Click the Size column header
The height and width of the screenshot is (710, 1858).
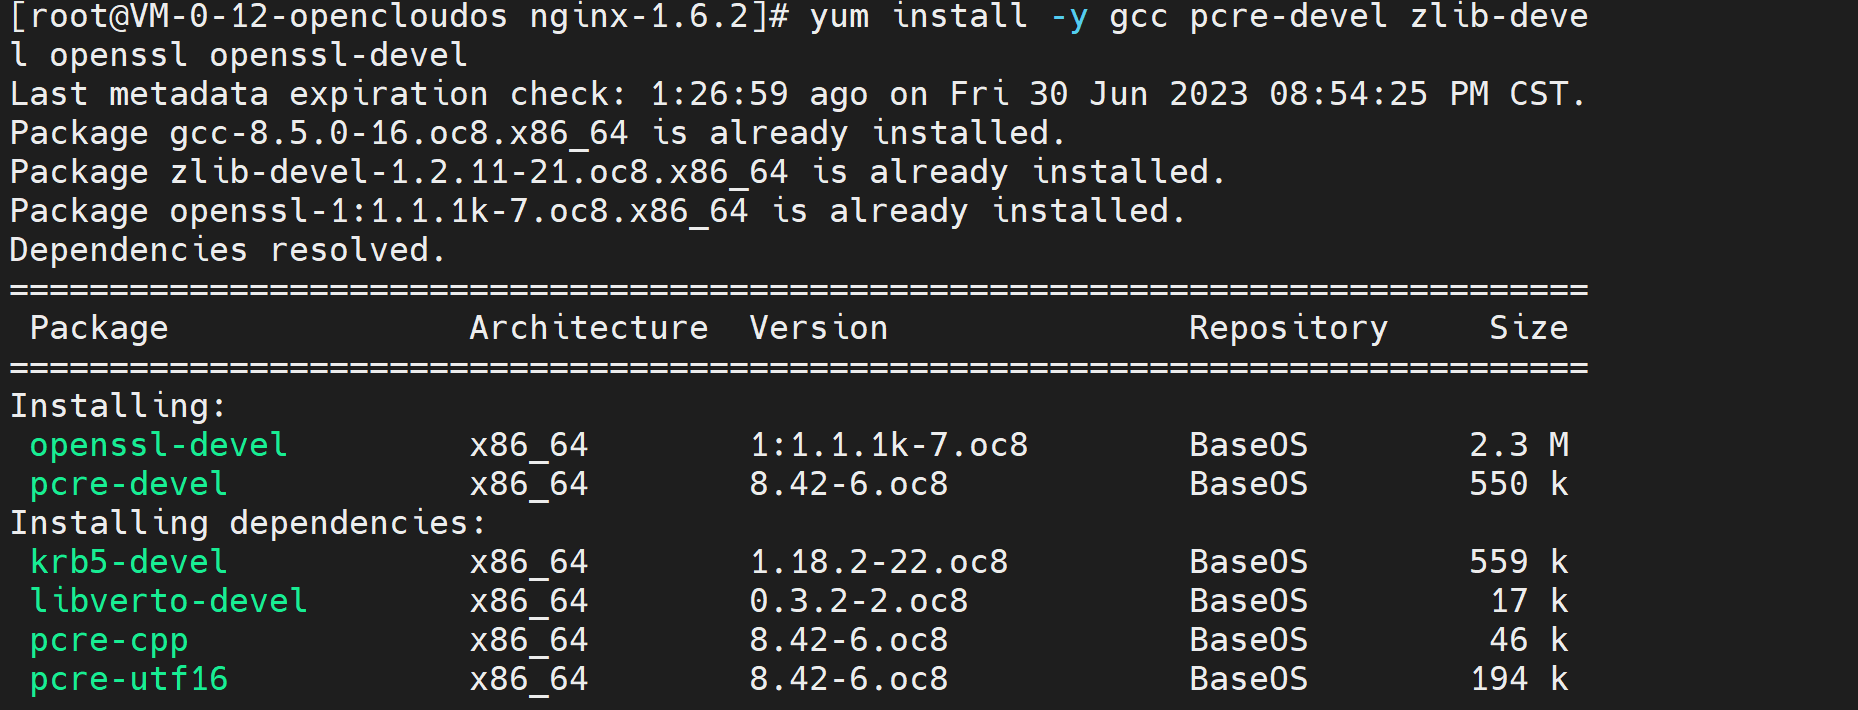tap(1528, 328)
